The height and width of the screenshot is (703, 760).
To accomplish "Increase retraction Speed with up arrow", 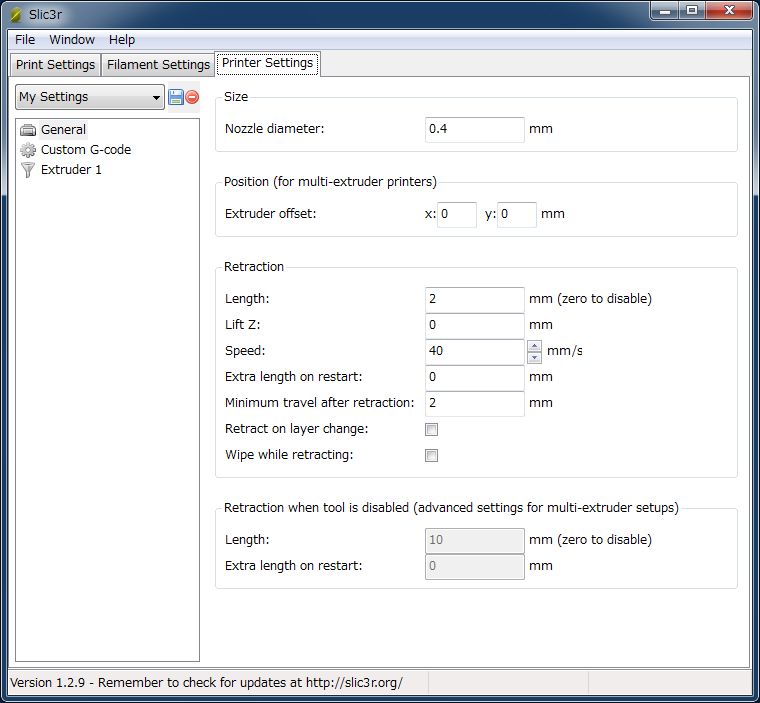I will 534,346.
